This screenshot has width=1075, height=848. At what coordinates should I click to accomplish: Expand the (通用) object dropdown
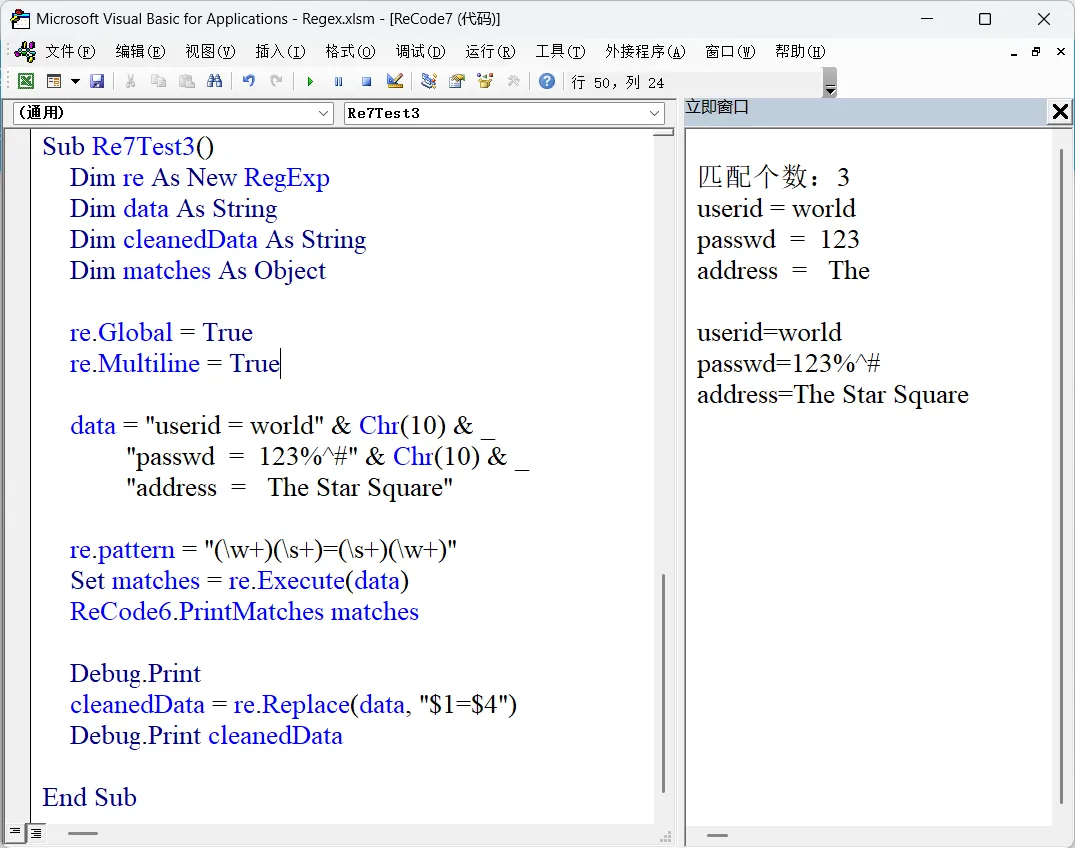324,113
